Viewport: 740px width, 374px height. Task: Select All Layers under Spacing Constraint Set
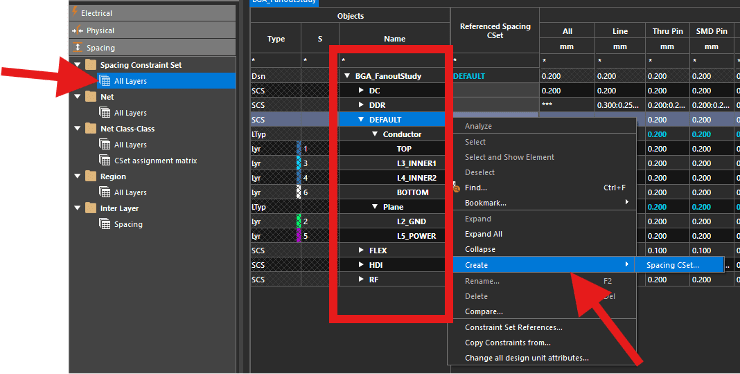click(x=167, y=81)
